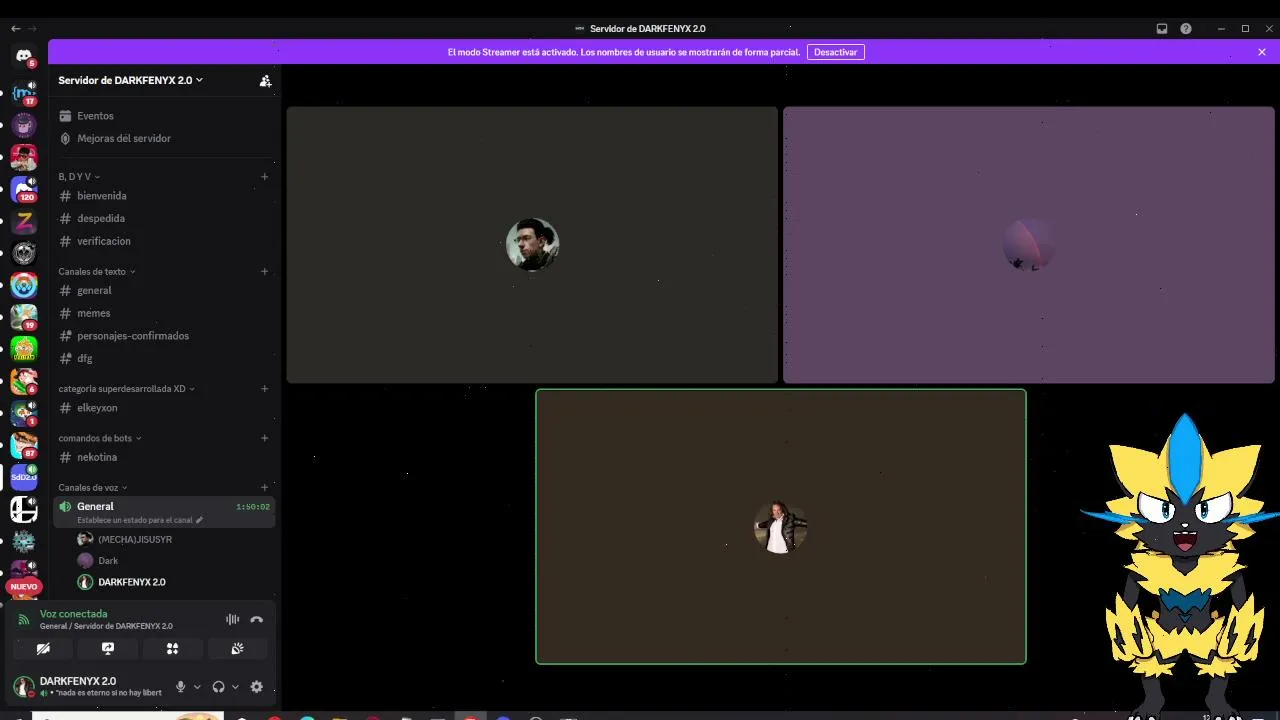Dismiss the streamer mode banner
The width and height of the screenshot is (1280, 720).
1262,52
